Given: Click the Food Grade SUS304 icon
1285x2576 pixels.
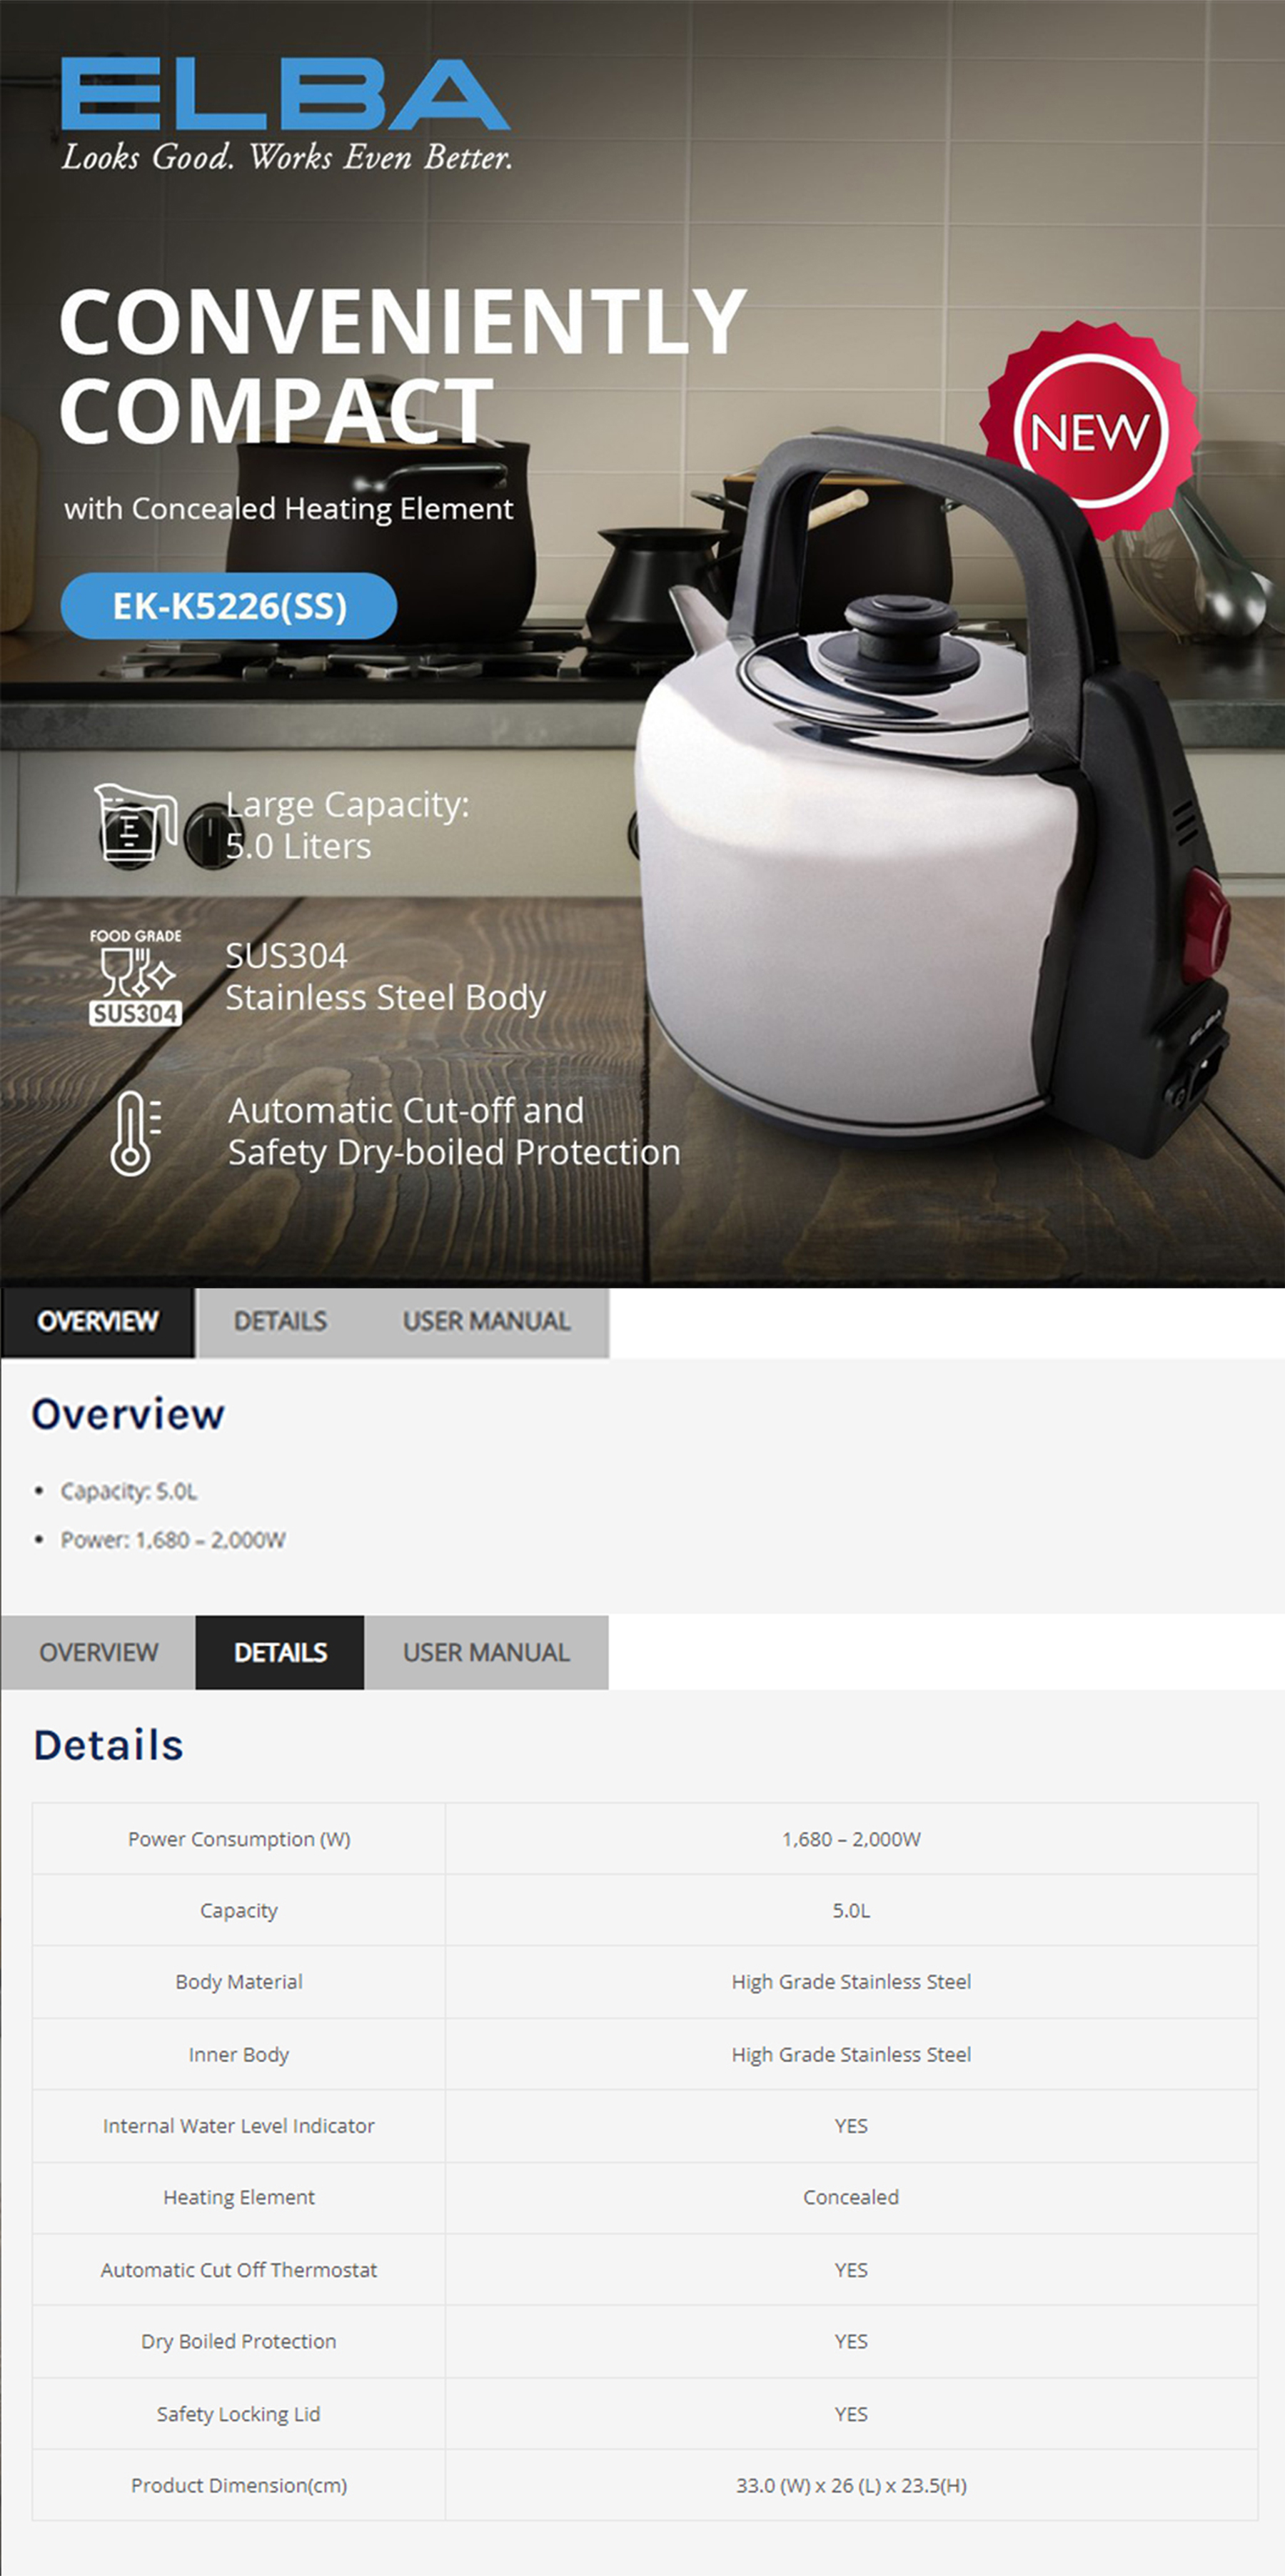Looking at the screenshot, I should (135, 977).
